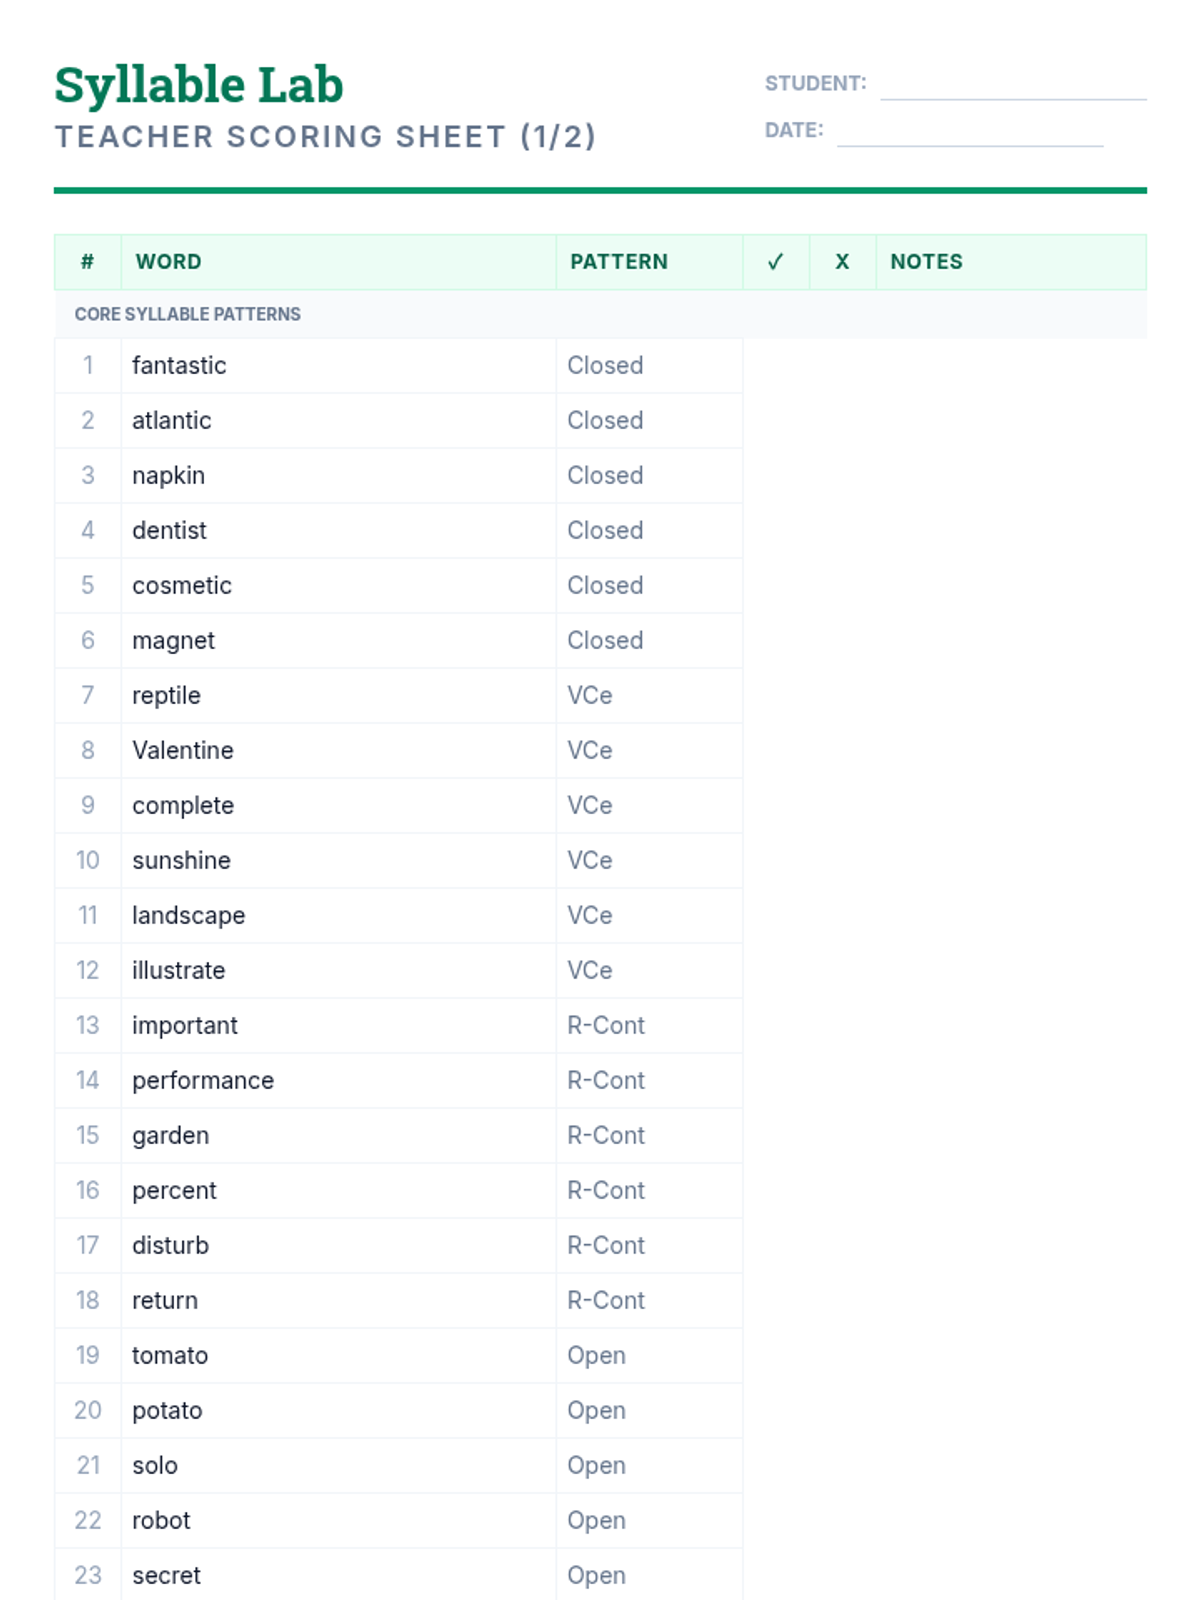Click the Open pattern beside robot
This screenshot has width=1200, height=1600.
click(x=596, y=1521)
